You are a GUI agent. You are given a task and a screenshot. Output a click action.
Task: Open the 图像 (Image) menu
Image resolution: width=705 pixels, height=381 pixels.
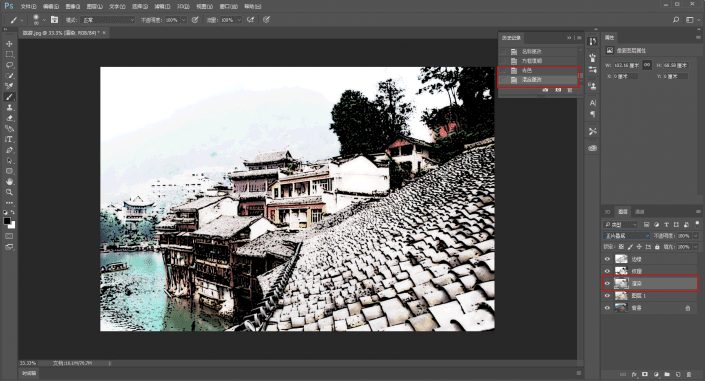pos(72,6)
